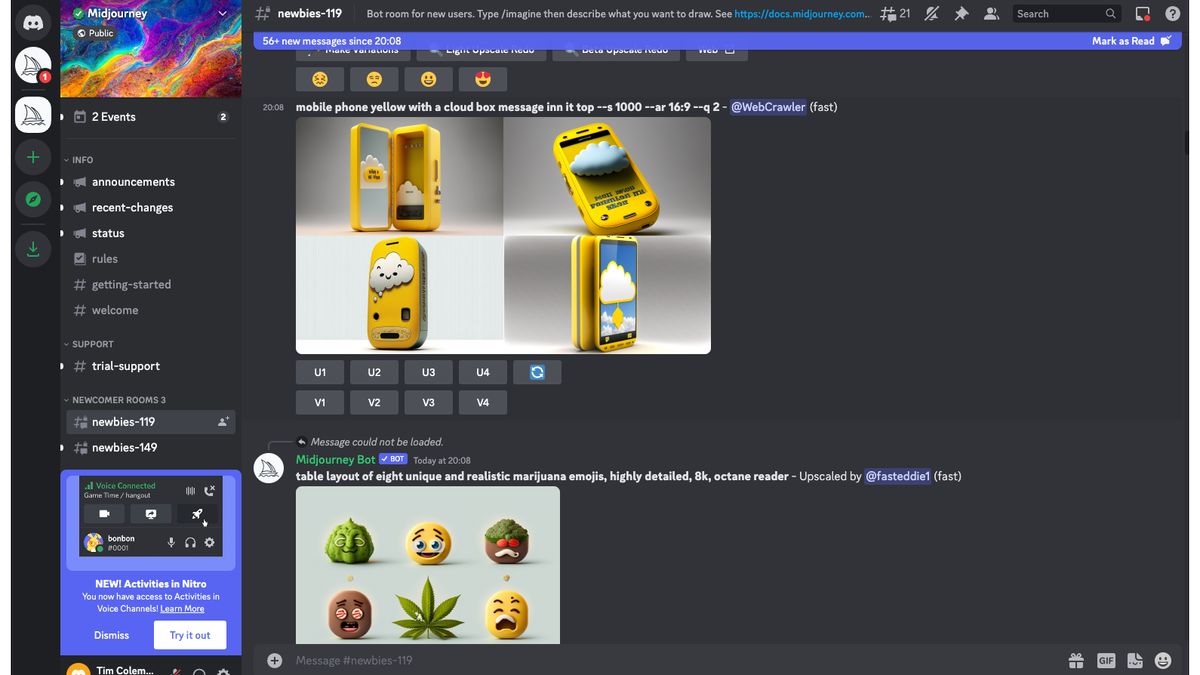This screenshot has width=1200, height=675.
Task: Disconnect from the voice channel
Action: (x=208, y=491)
